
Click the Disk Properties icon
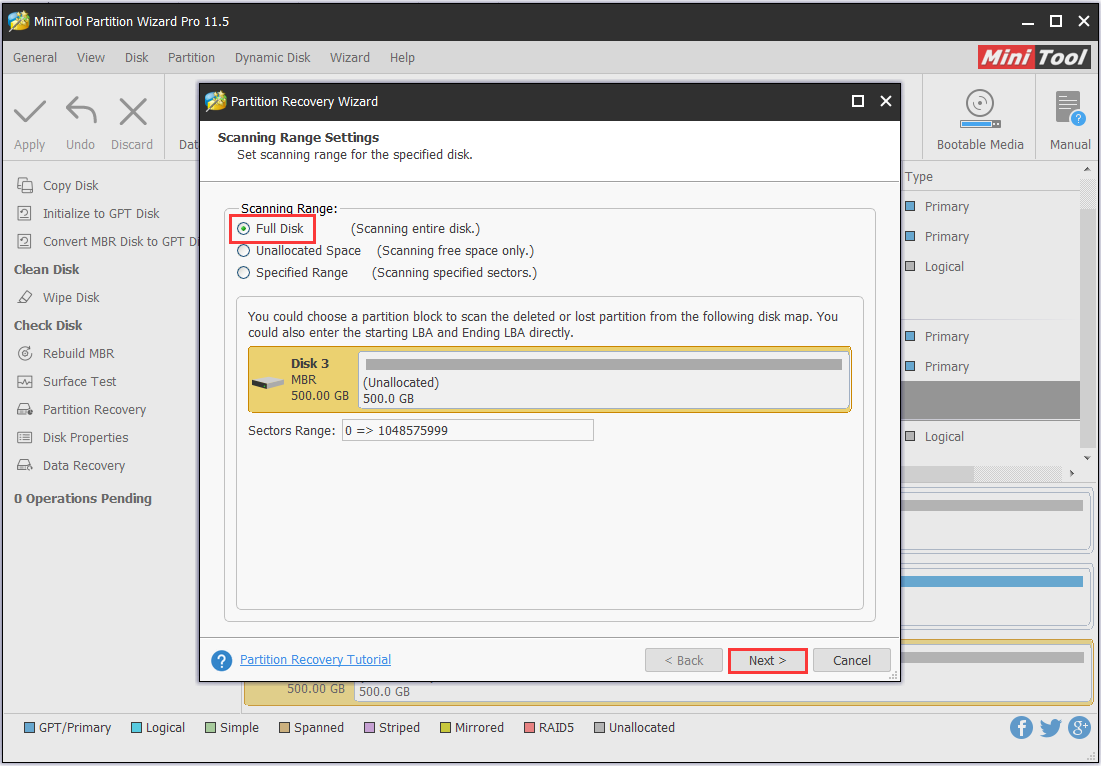pyautogui.click(x=25, y=437)
